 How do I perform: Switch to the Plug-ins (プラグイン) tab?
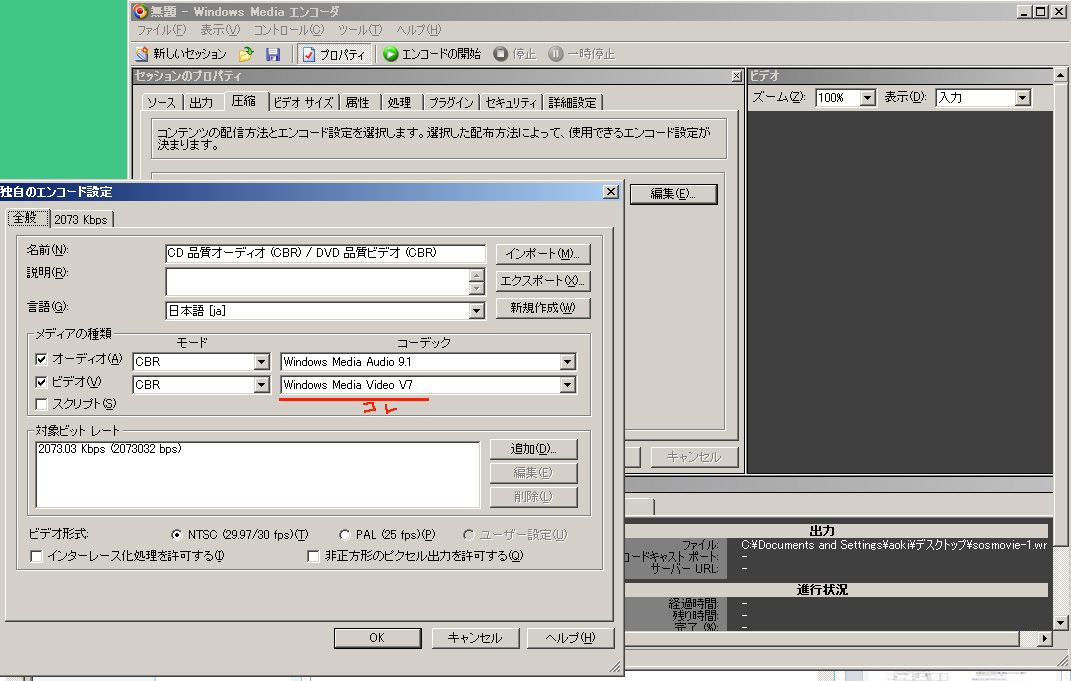click(451, 102)
